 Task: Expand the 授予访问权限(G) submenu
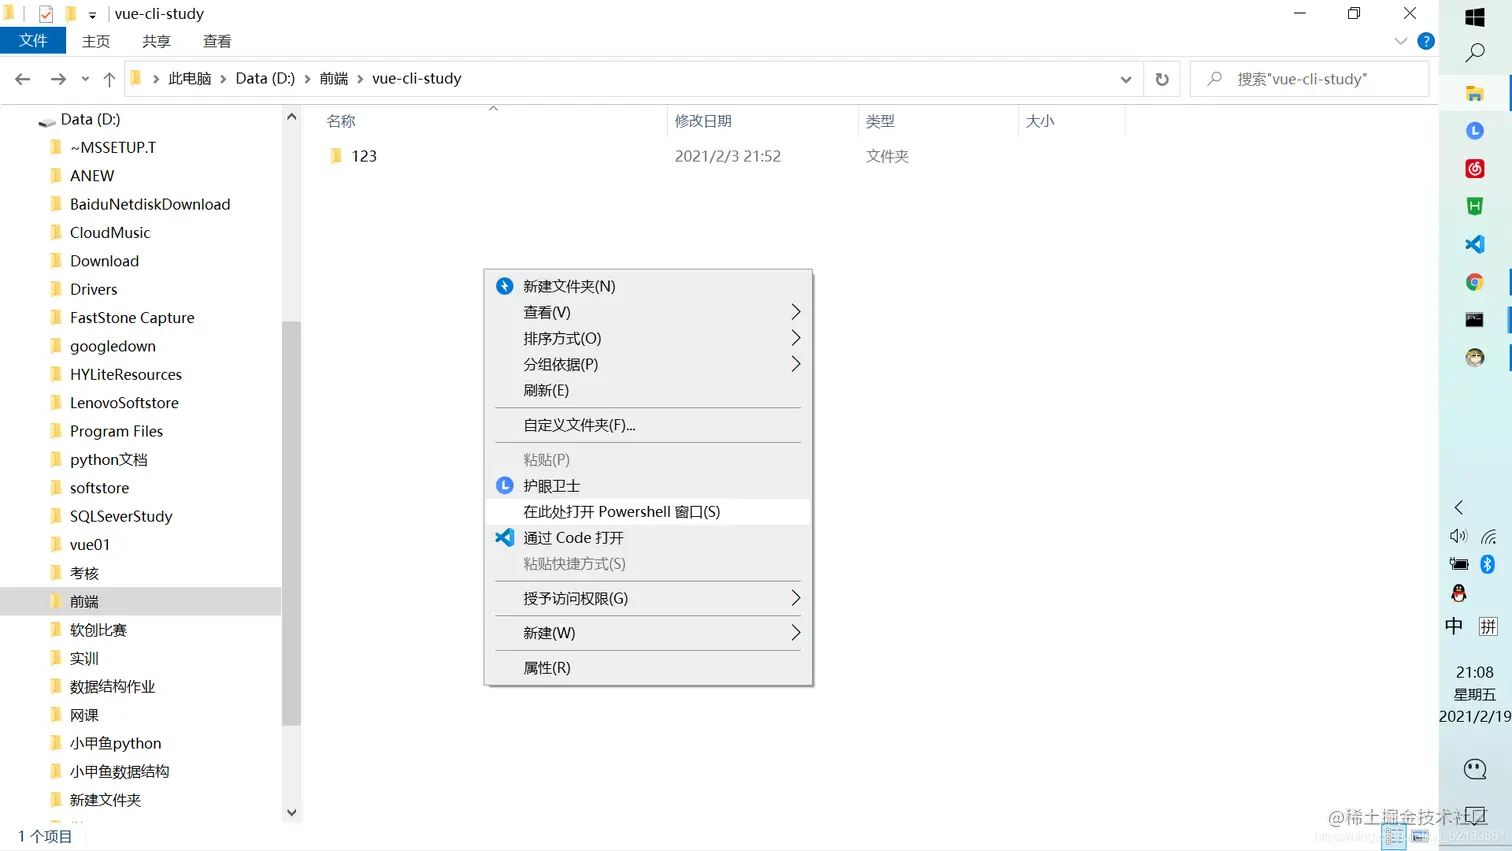click(x=796, y=598)
